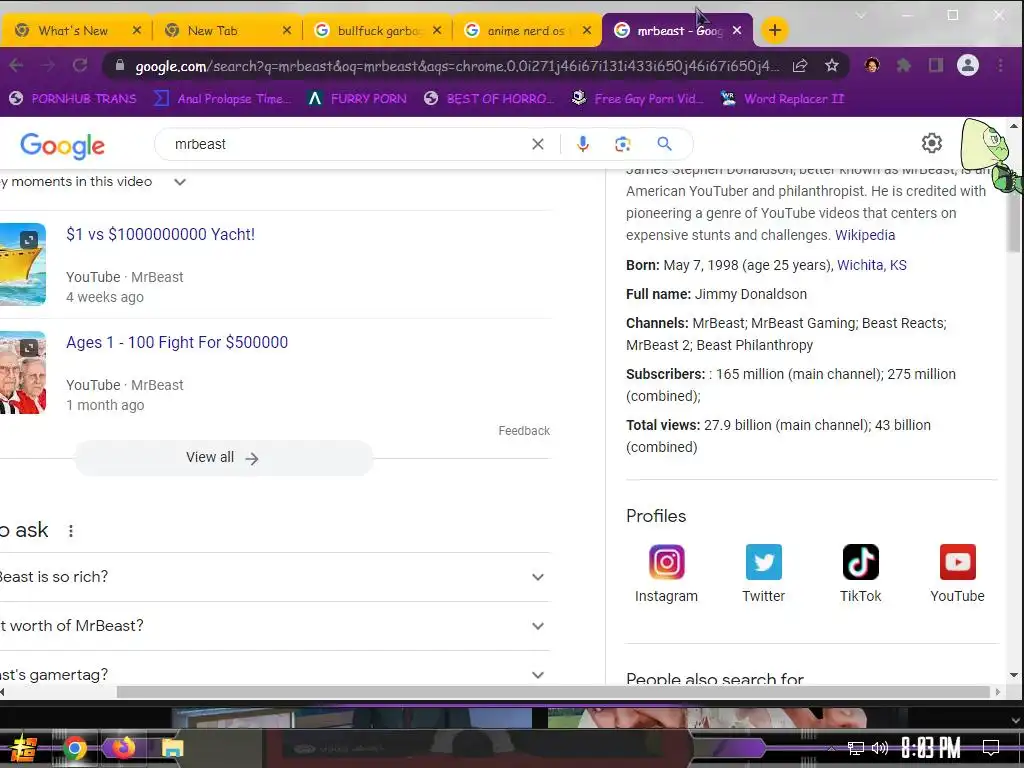Launch Chrome from the taskbar
The width and height of the screenshot is (1024, 768).
coord(74,748)
